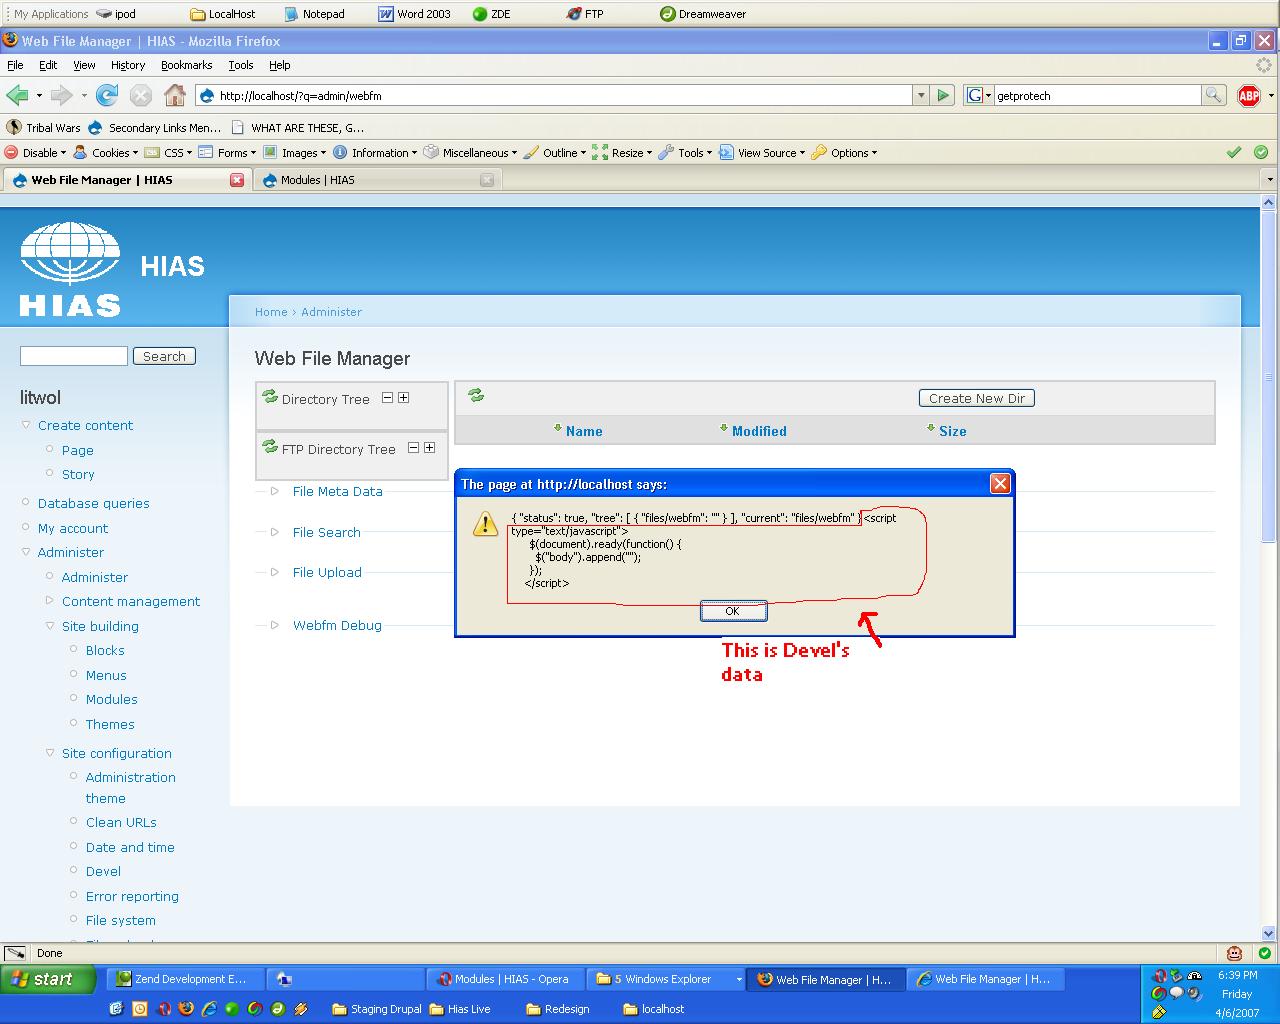Switch to the Modules | HIAS tab
The height and width of the screenshot is (1024, 1280).
375,180
